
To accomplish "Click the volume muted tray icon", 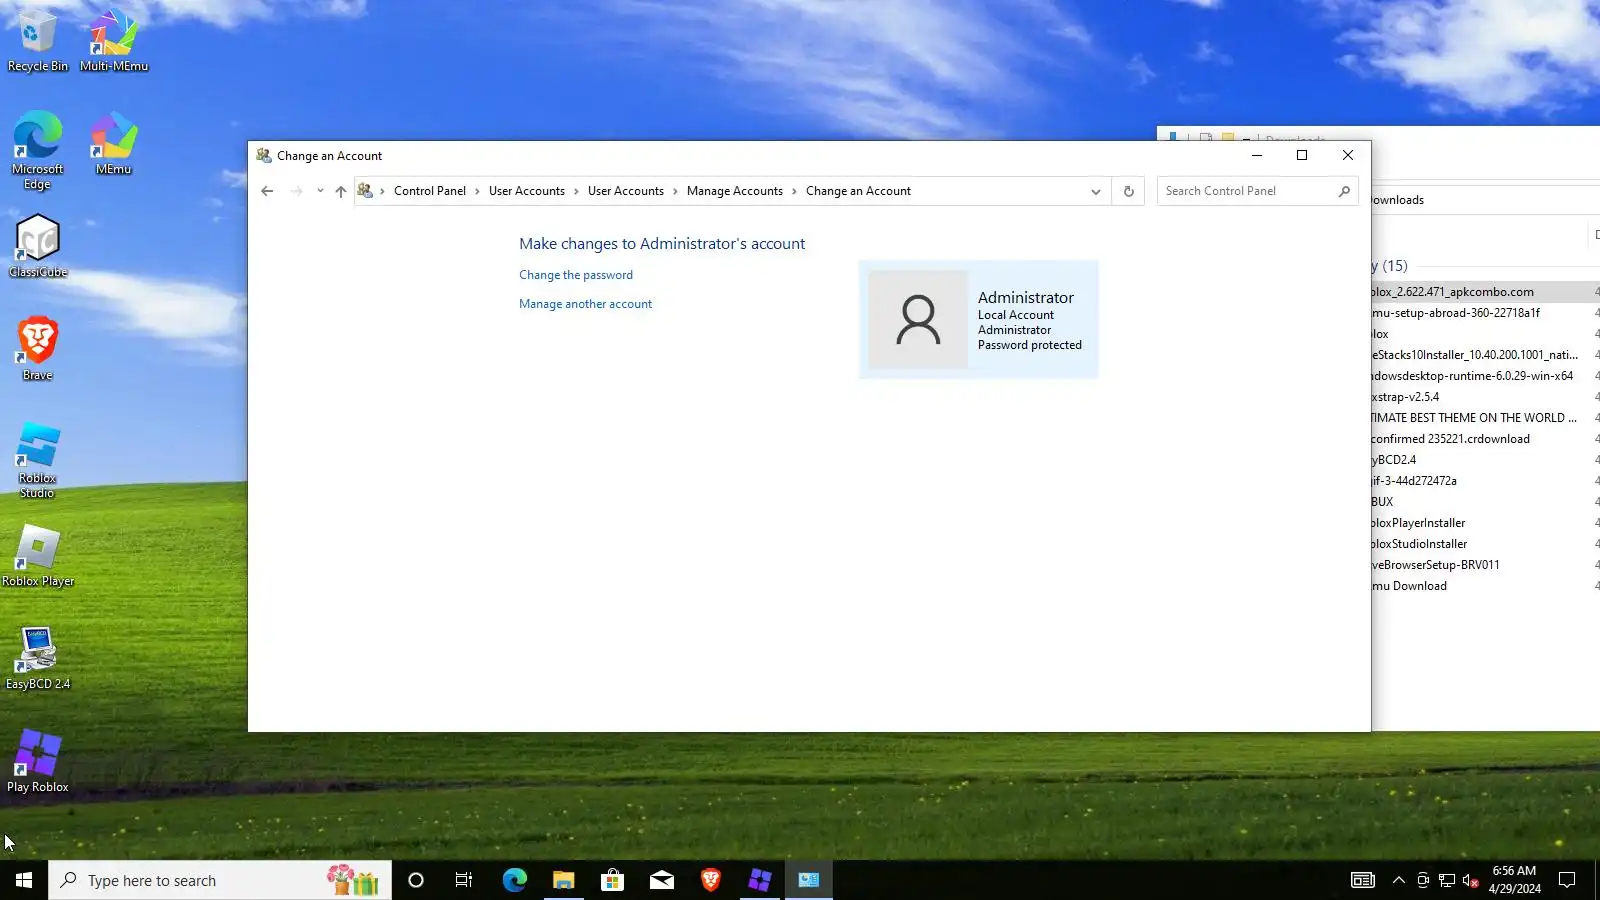I will tap(1470, 880).
